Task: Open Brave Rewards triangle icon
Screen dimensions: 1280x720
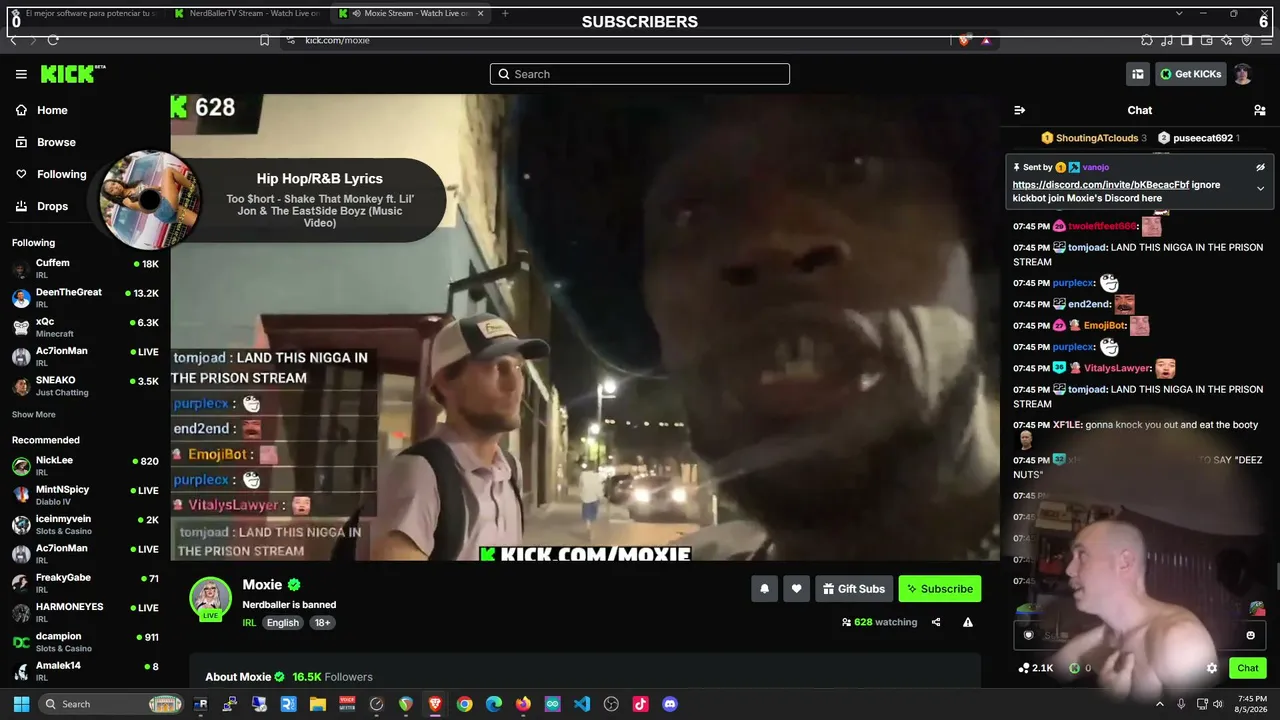Action: [x=986, y=40]
